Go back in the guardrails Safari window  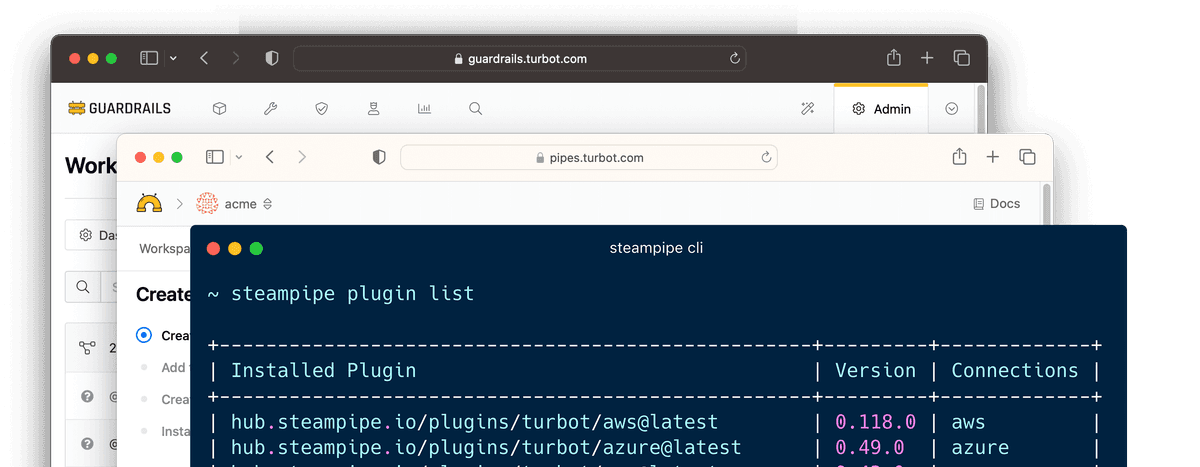(204, 59)
